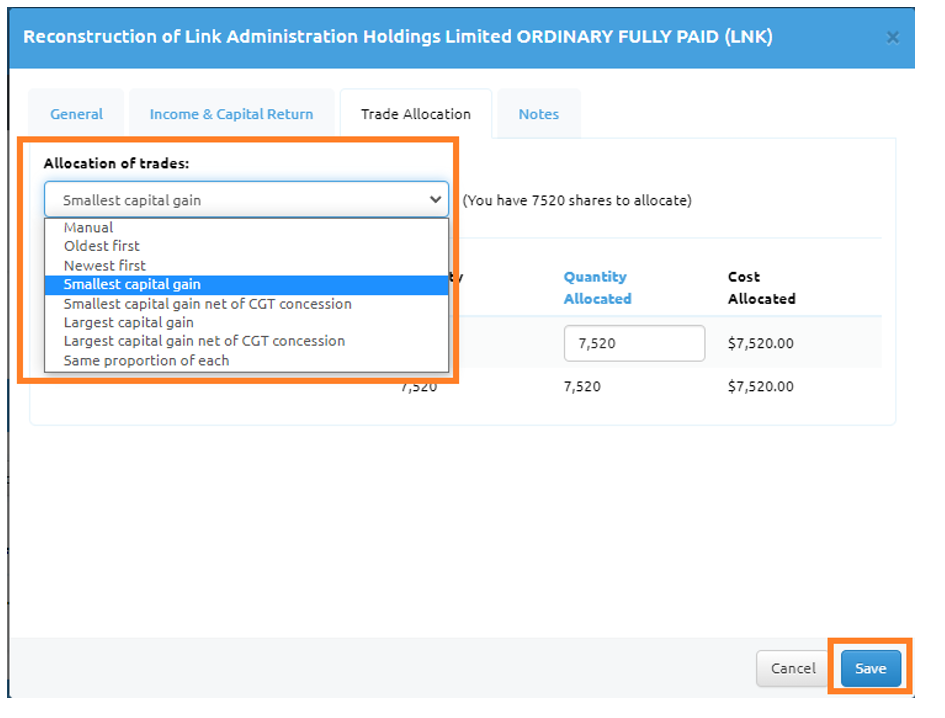Select the Newest first option
Screen dimensions: 945x718
(105, 266)
